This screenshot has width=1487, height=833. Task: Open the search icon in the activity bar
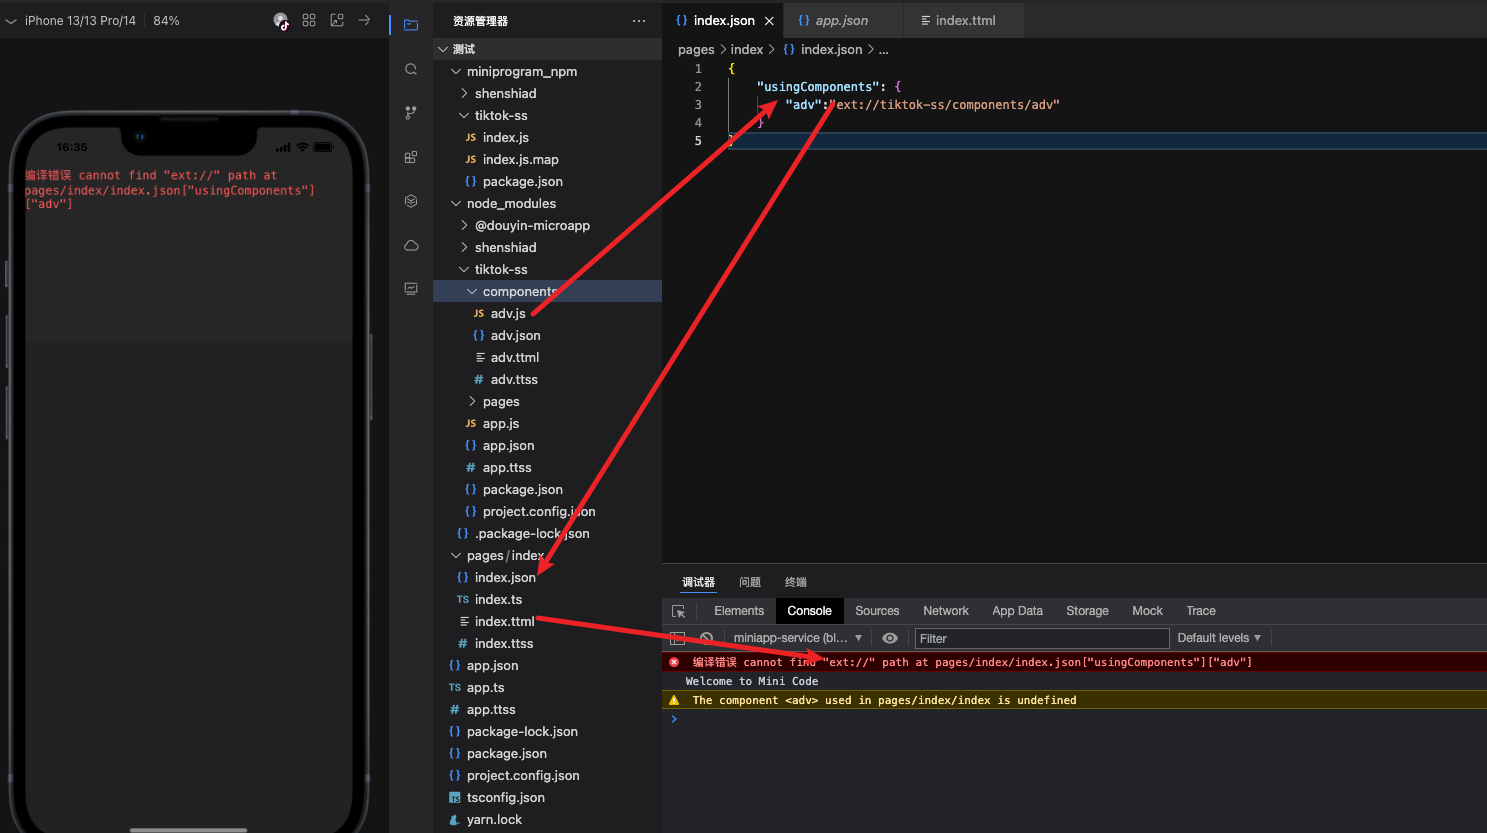pos(411,69)
